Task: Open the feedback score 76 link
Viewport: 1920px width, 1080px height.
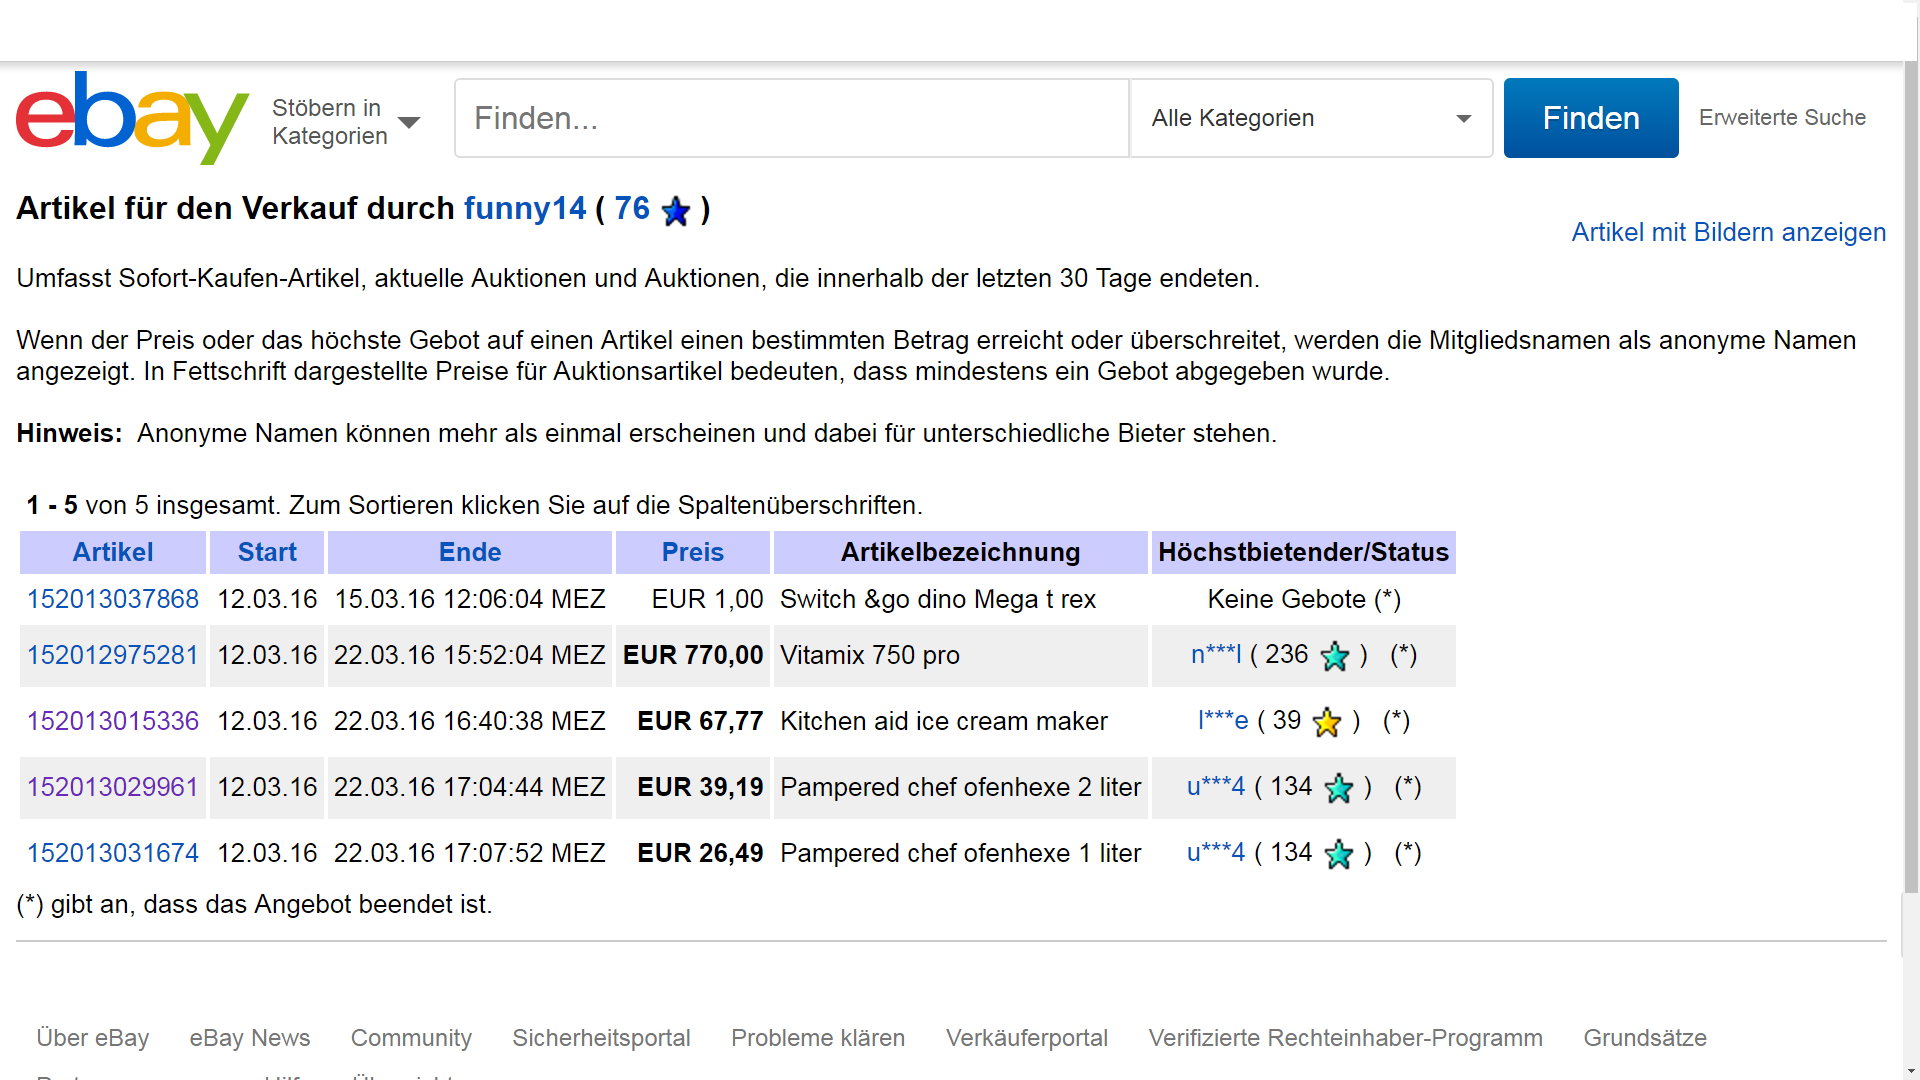Action: click(632, 208)
